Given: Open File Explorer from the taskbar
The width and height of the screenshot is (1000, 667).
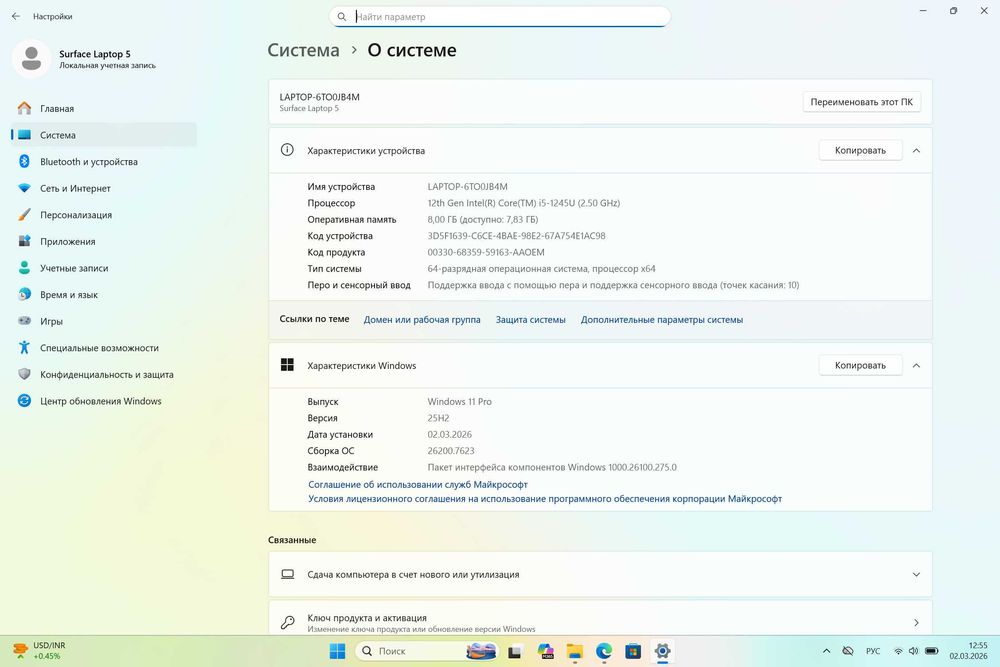Looking at the screenshot, I should coord(575,651).
